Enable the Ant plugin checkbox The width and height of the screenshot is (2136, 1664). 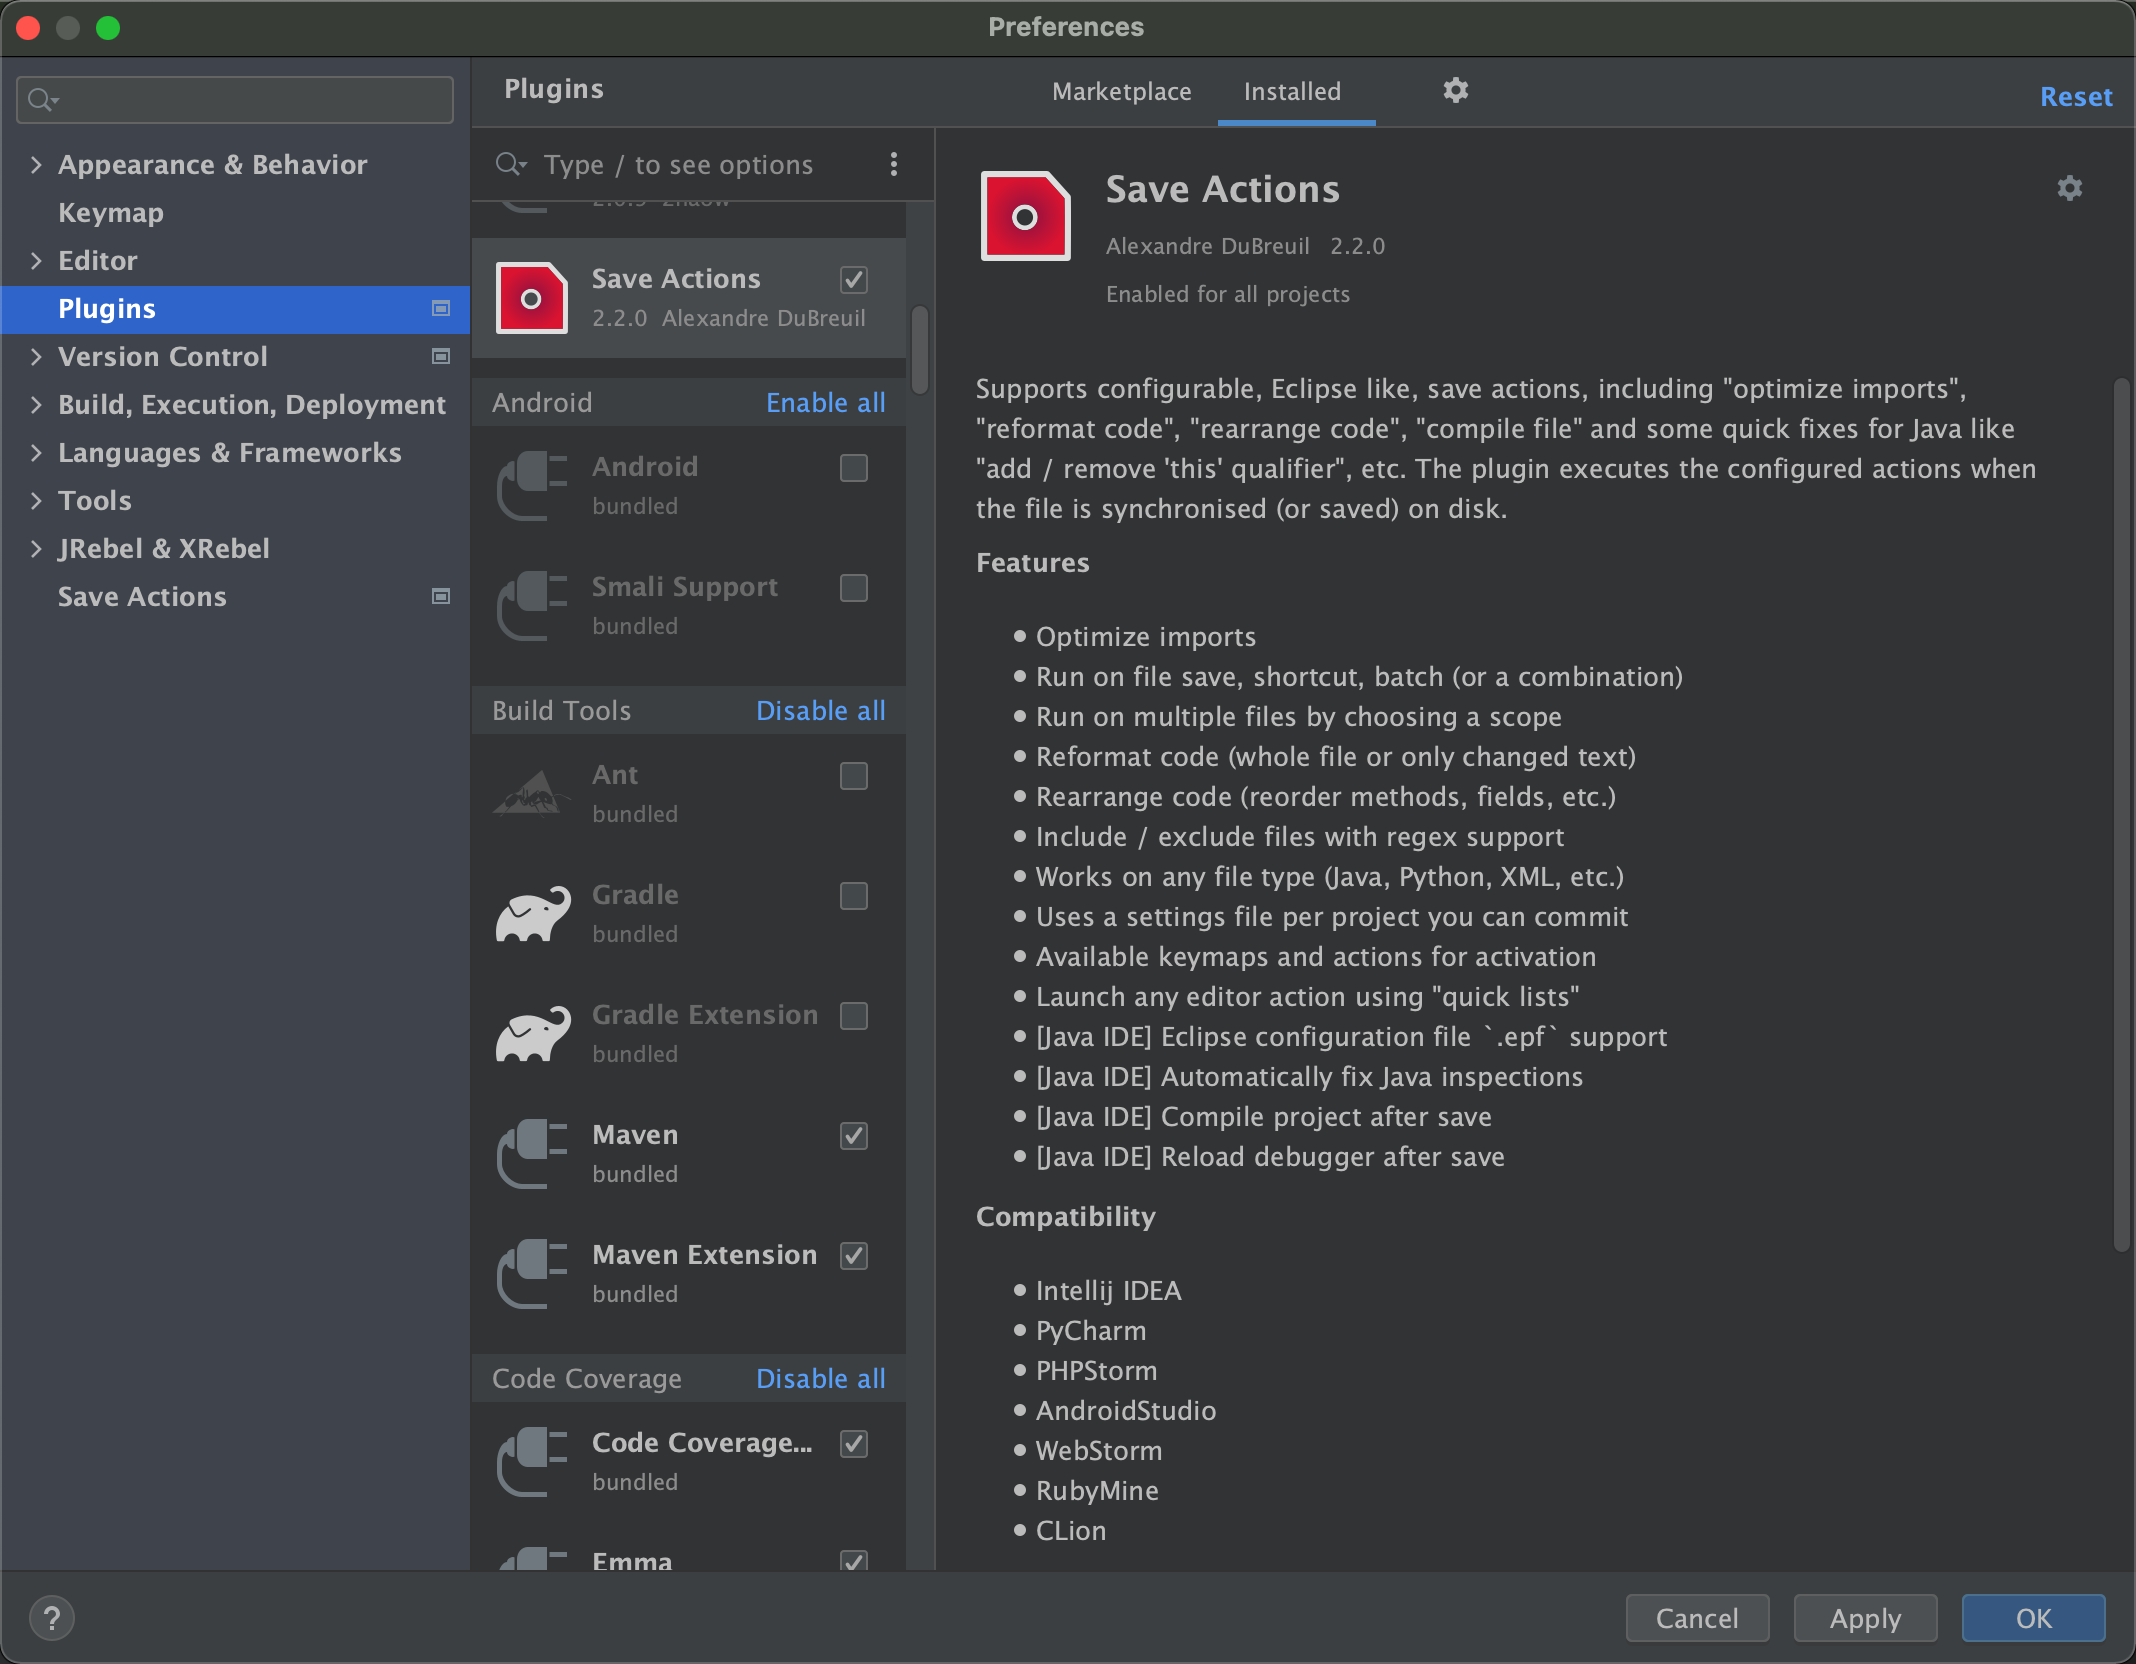point(854,776)
